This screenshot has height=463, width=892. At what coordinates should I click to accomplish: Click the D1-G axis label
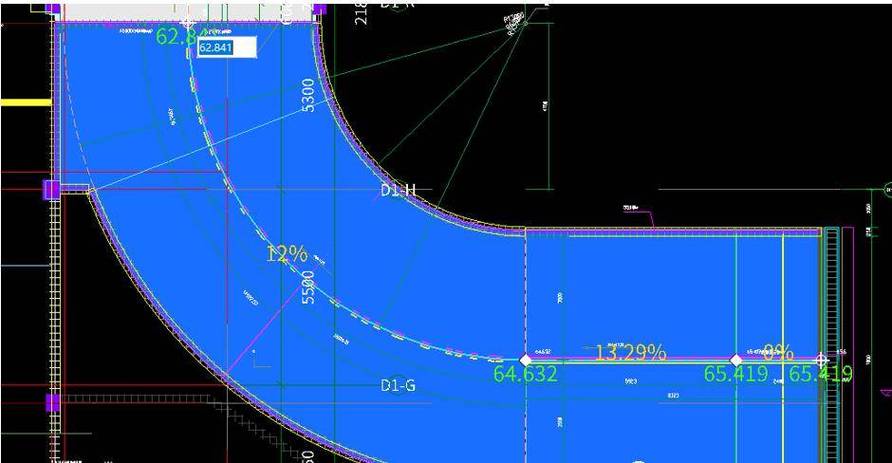coord(398,386)
